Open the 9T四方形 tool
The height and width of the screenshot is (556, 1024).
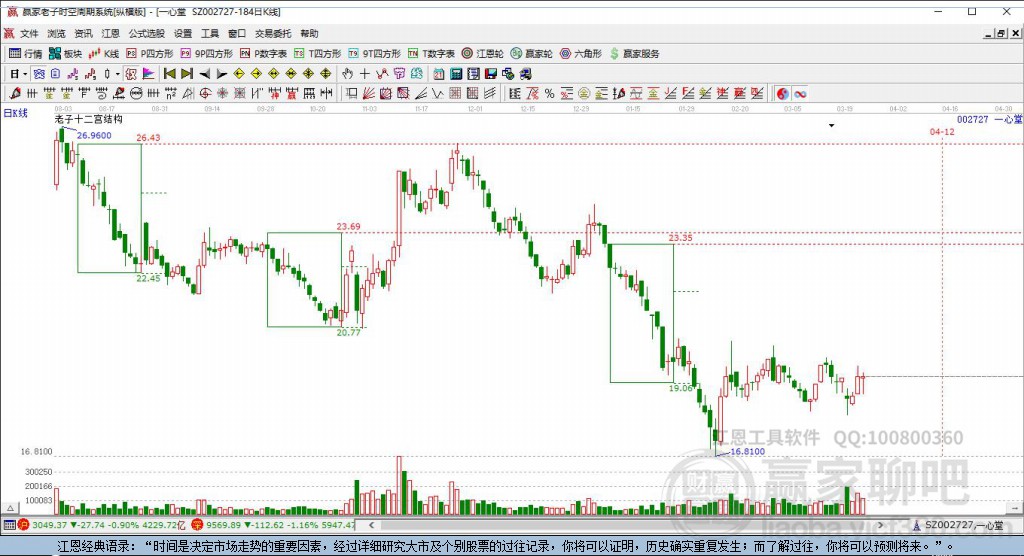click(x=374, y=54)
